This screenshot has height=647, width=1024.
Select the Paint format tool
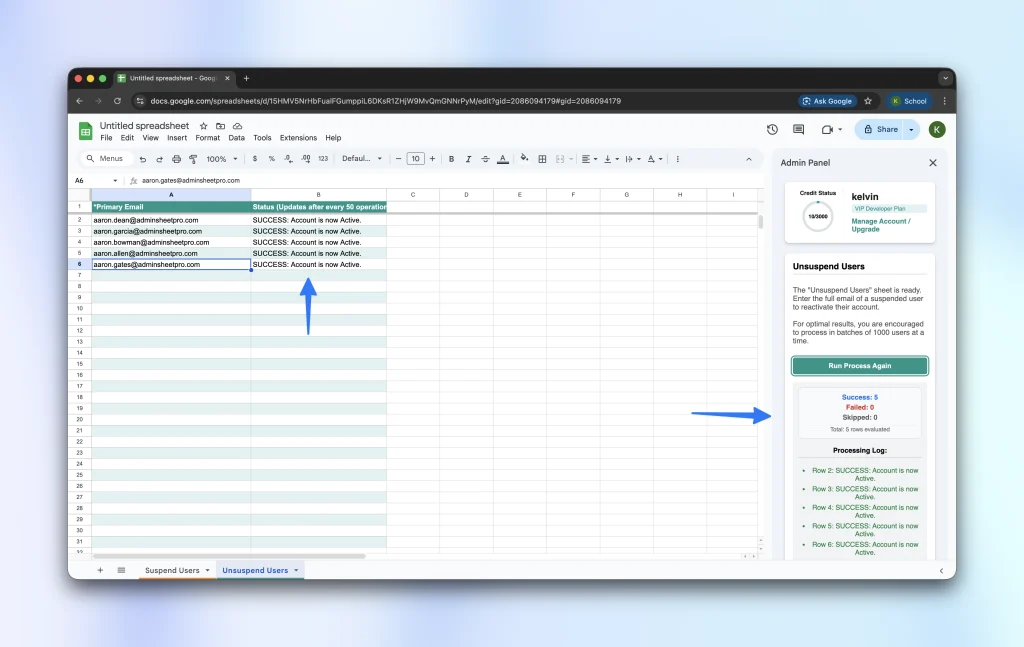[x=193, y=159]
